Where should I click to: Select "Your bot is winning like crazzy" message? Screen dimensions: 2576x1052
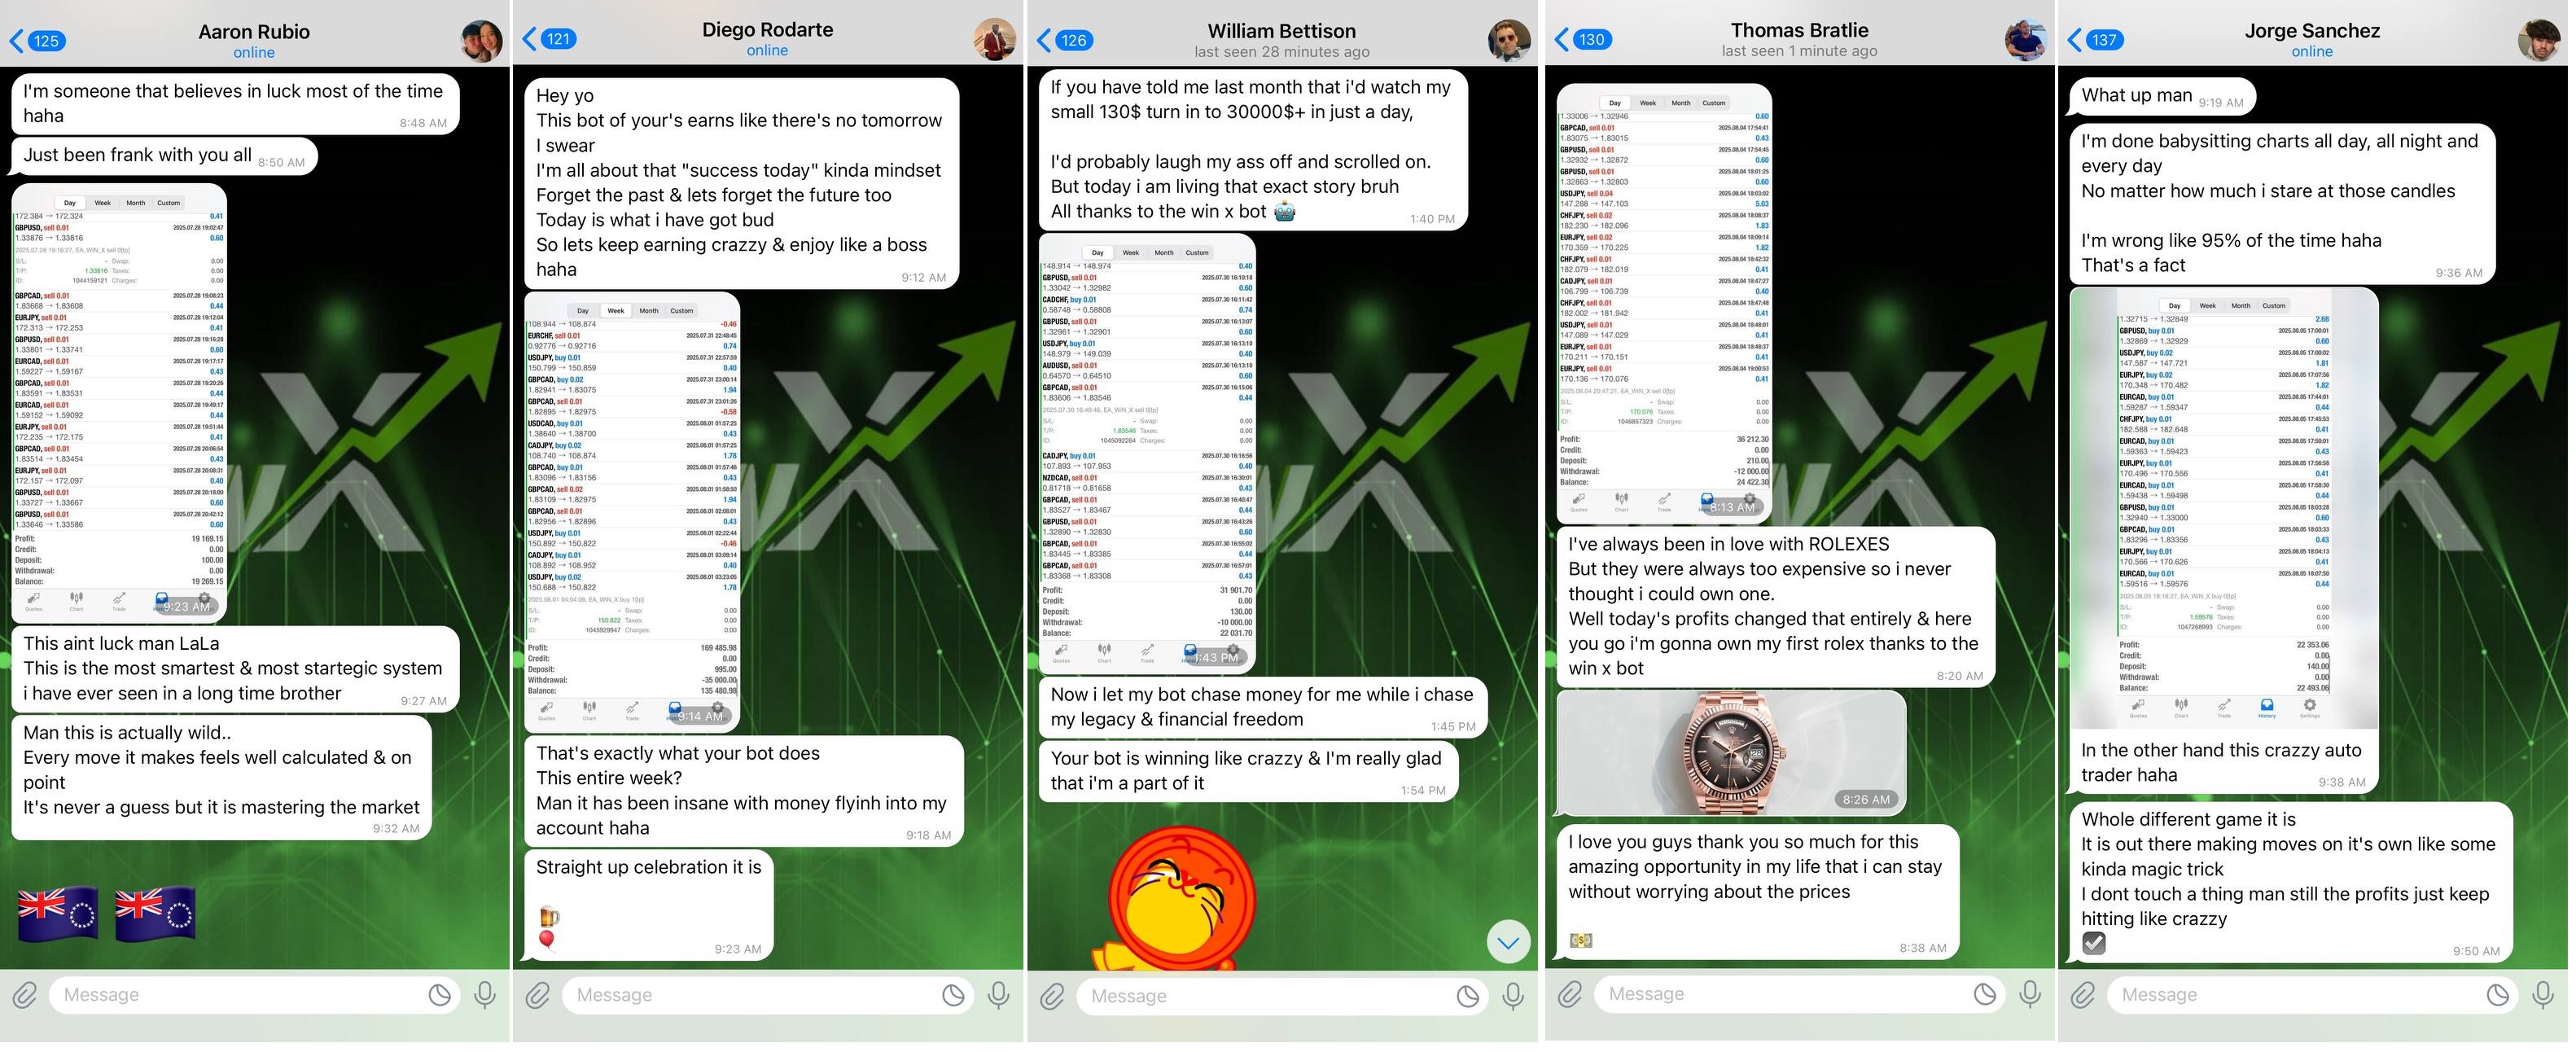[1248, 772]
